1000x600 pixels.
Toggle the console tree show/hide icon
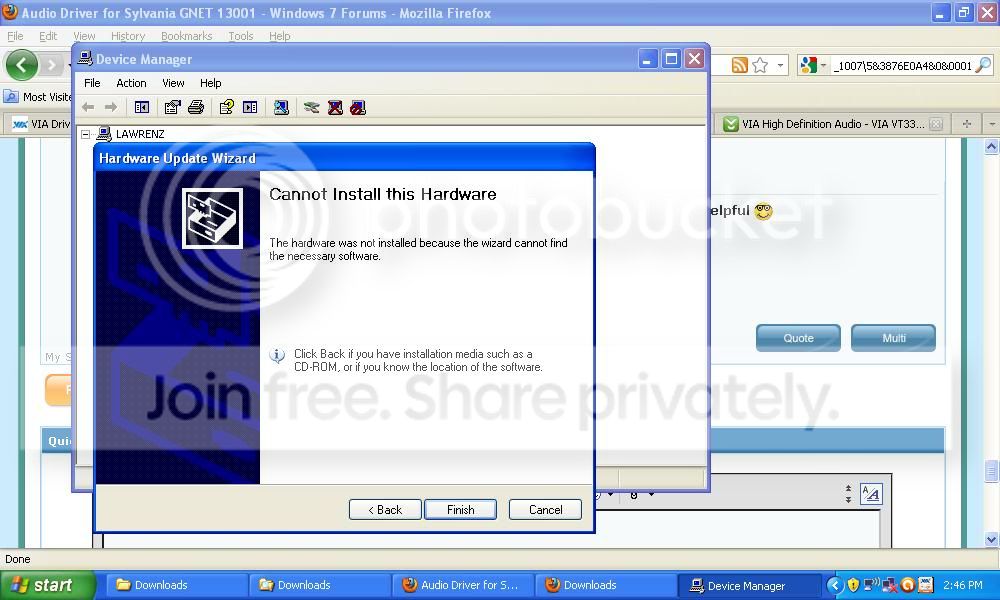coord(142,107)
